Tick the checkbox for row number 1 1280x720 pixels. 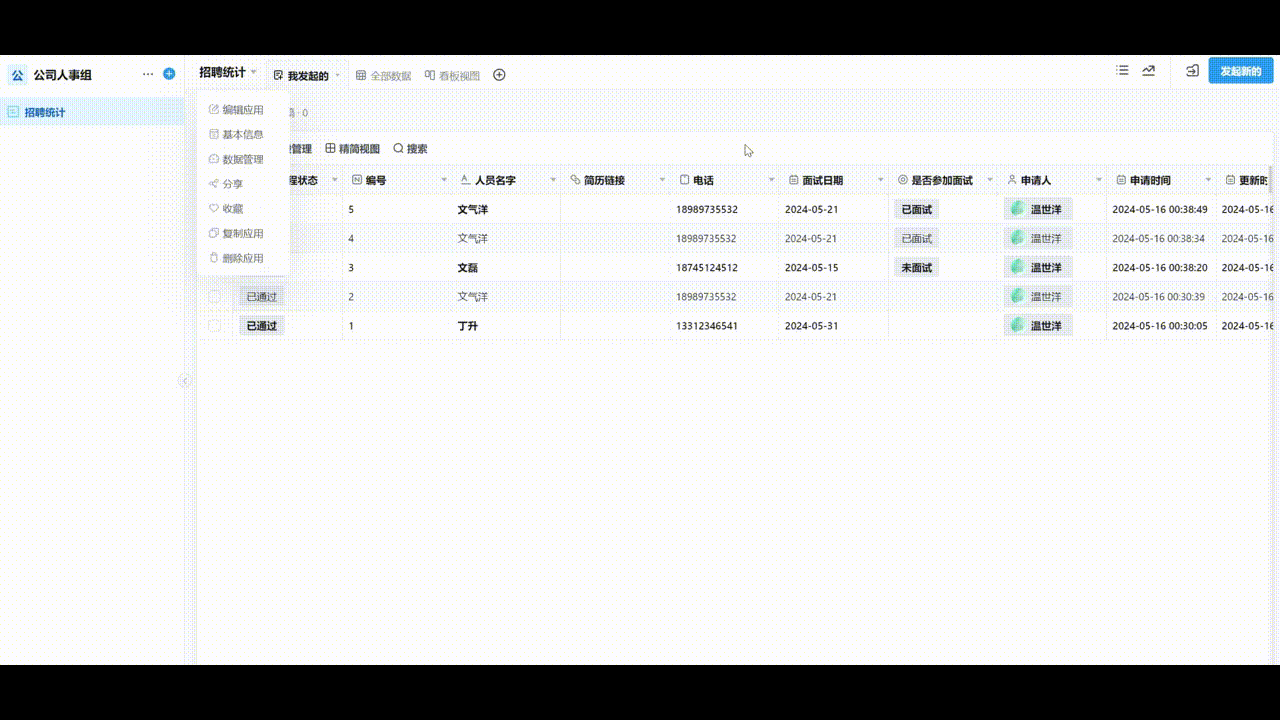coord(214,326)
